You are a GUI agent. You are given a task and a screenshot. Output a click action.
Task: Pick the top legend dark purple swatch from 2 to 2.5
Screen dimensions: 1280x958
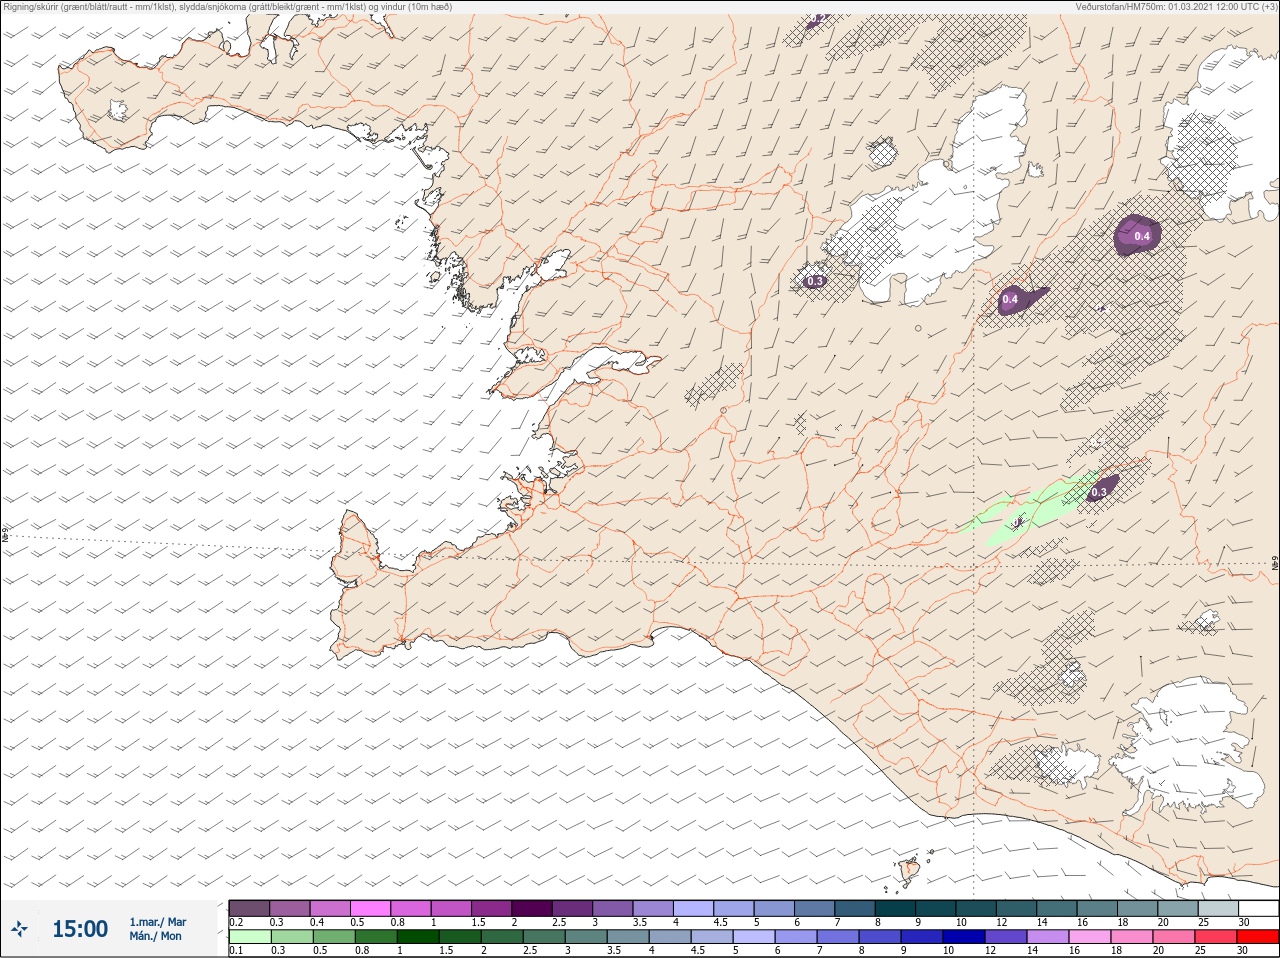pyautogui.click(x=532, y=908)
